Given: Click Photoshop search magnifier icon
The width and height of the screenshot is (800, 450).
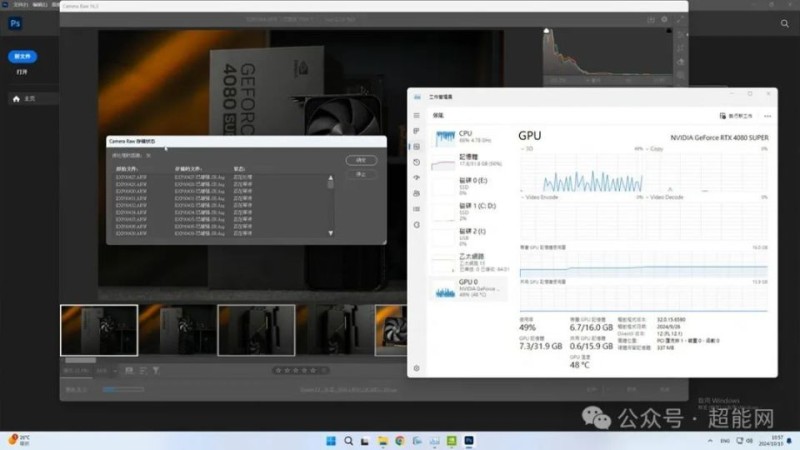Looking at the screenshot, I should pos(785,23).
